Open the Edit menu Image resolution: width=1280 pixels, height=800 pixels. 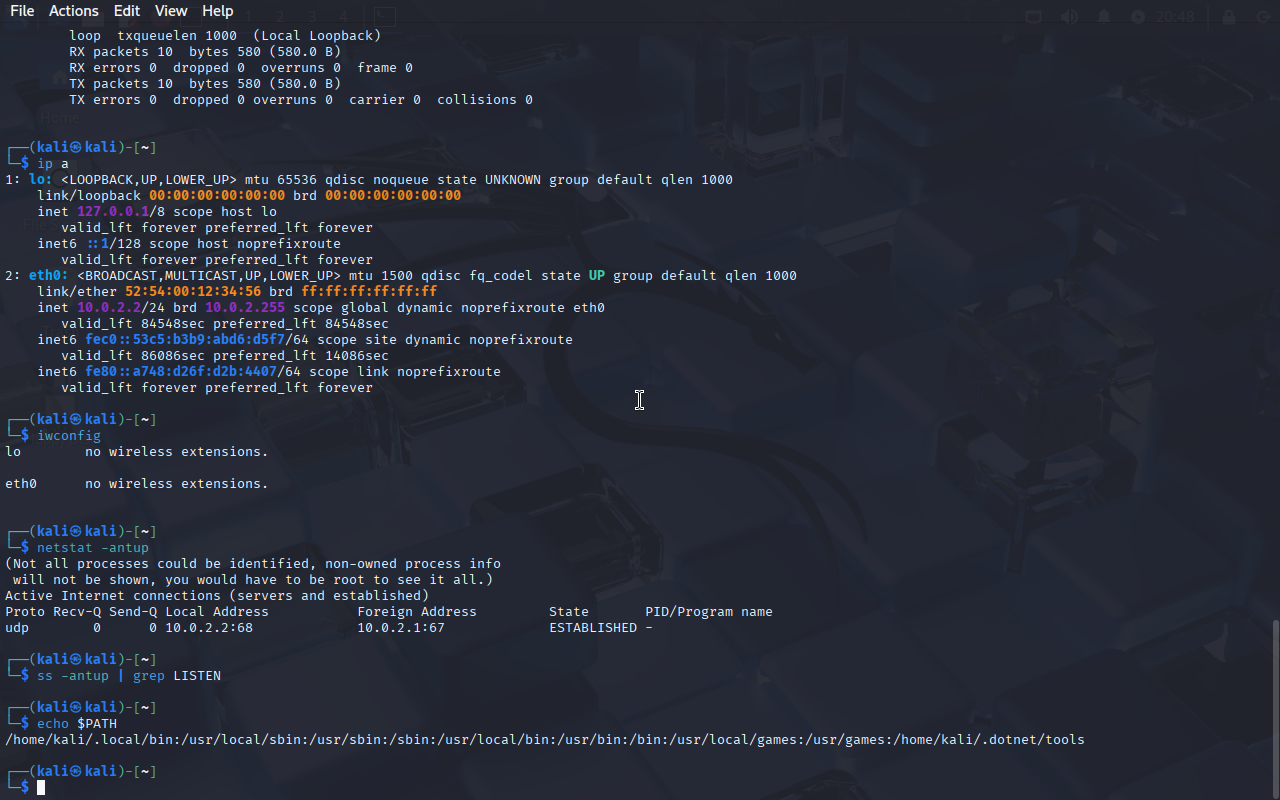[x=127, y=11]
